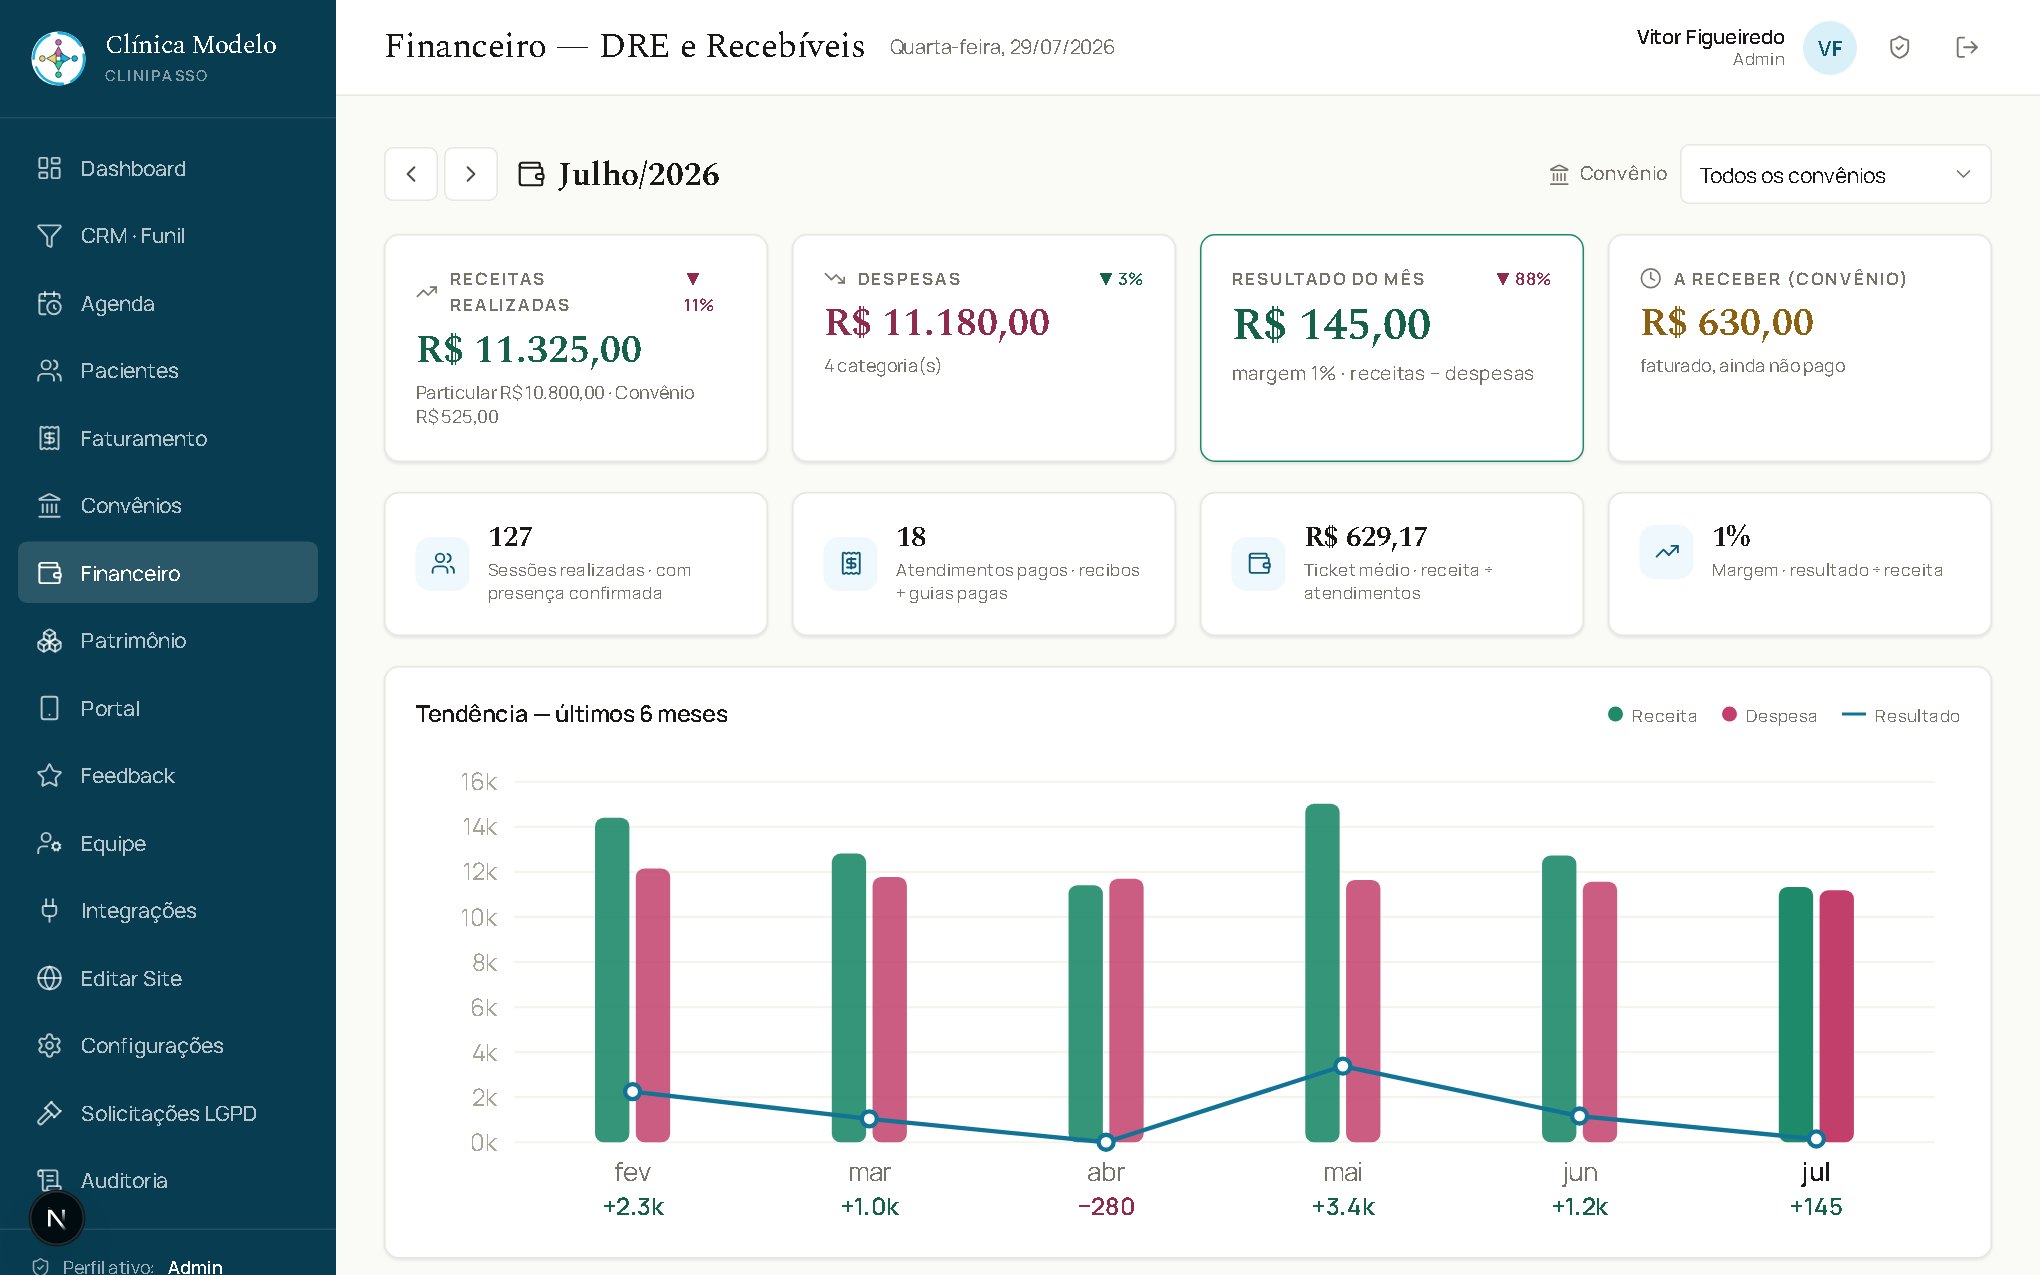2040x1275 pixels.
Task: Click the green Receita bar for jul
Action: 1796,1014
